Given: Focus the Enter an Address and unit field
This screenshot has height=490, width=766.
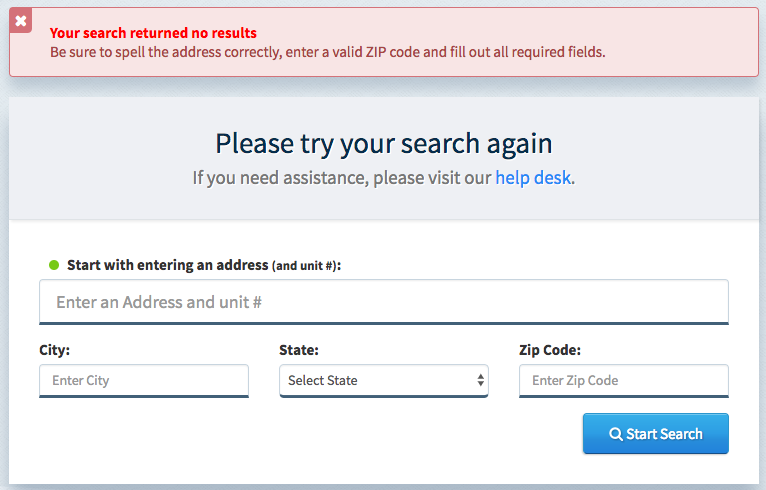Looking at the screenshot, I should point(383,301).
